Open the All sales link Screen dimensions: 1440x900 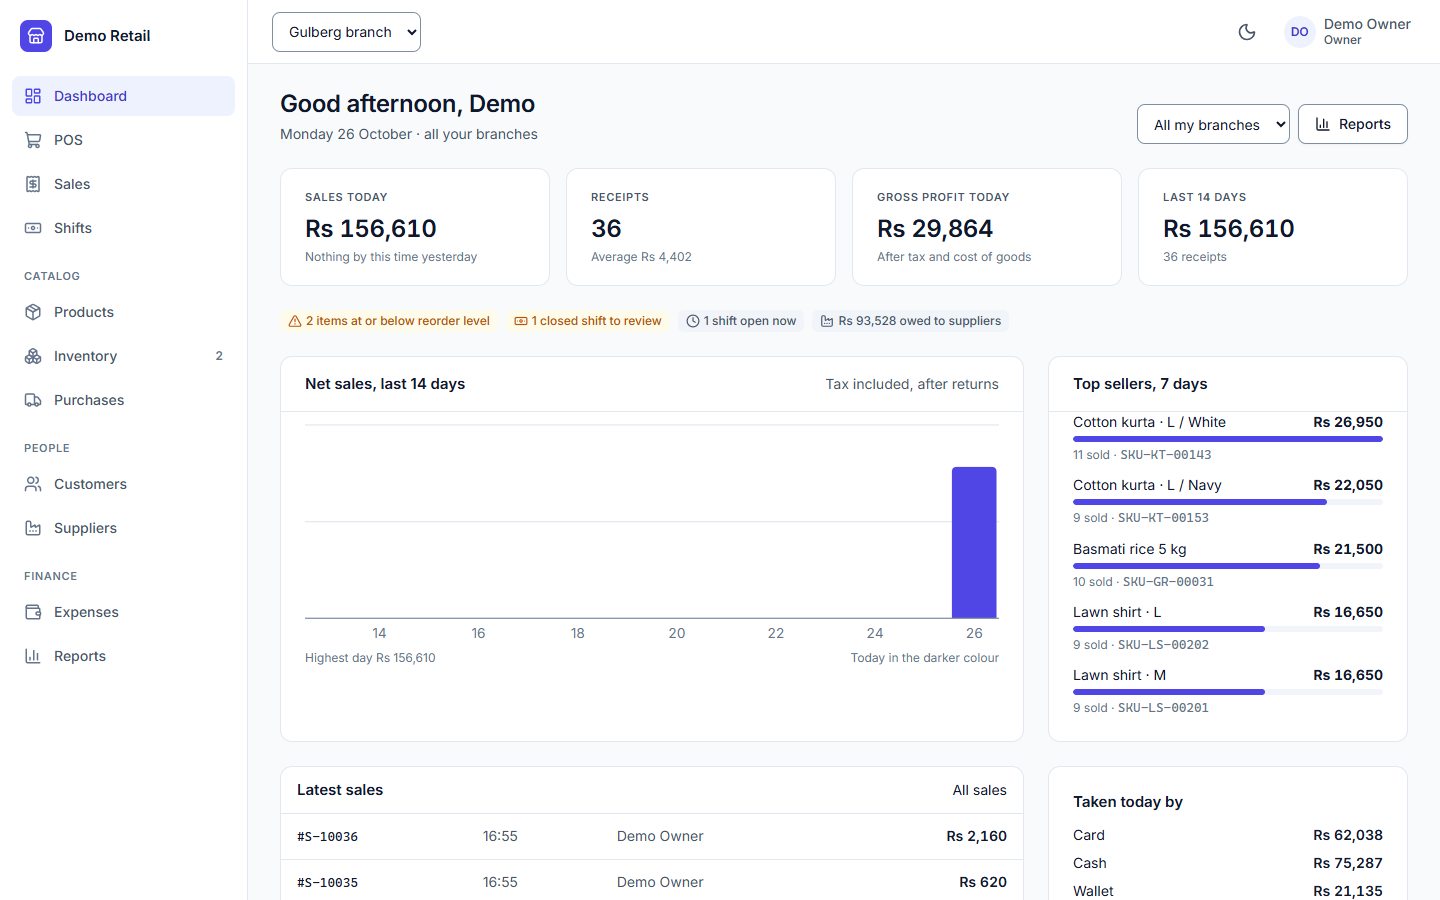pyautogui.click(x=979, y=790)
